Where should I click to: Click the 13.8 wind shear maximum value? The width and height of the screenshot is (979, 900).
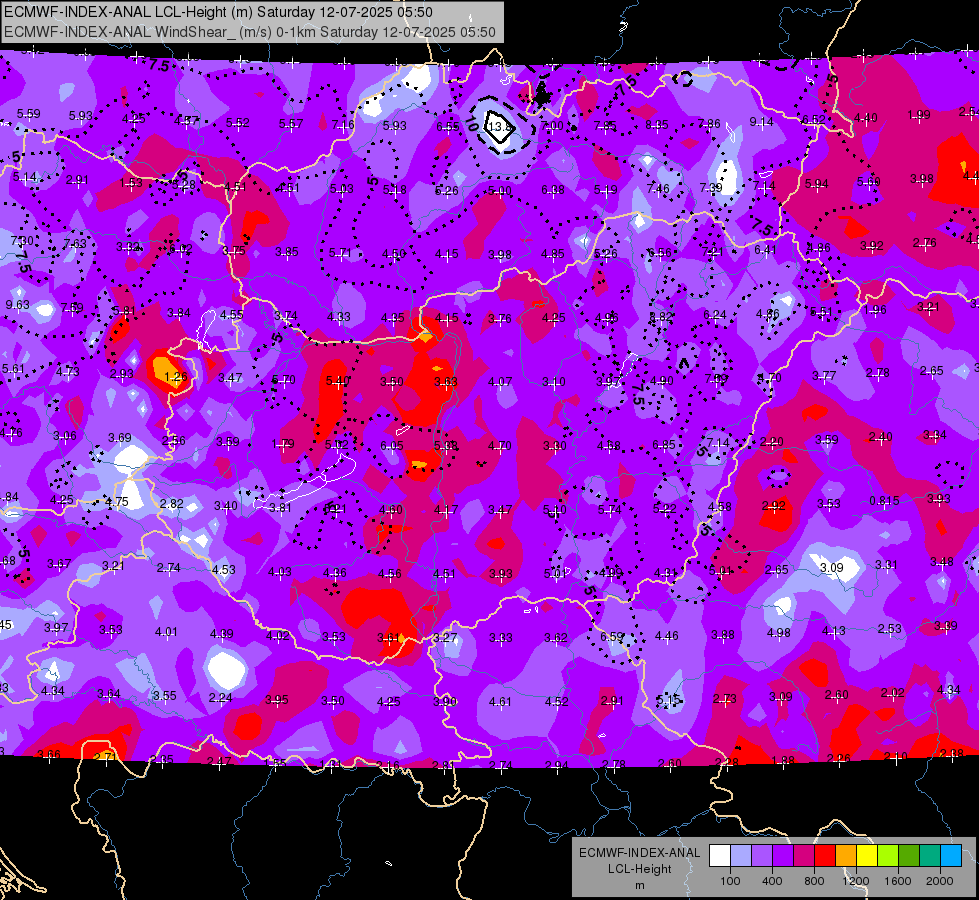click(x=500, y=127)
